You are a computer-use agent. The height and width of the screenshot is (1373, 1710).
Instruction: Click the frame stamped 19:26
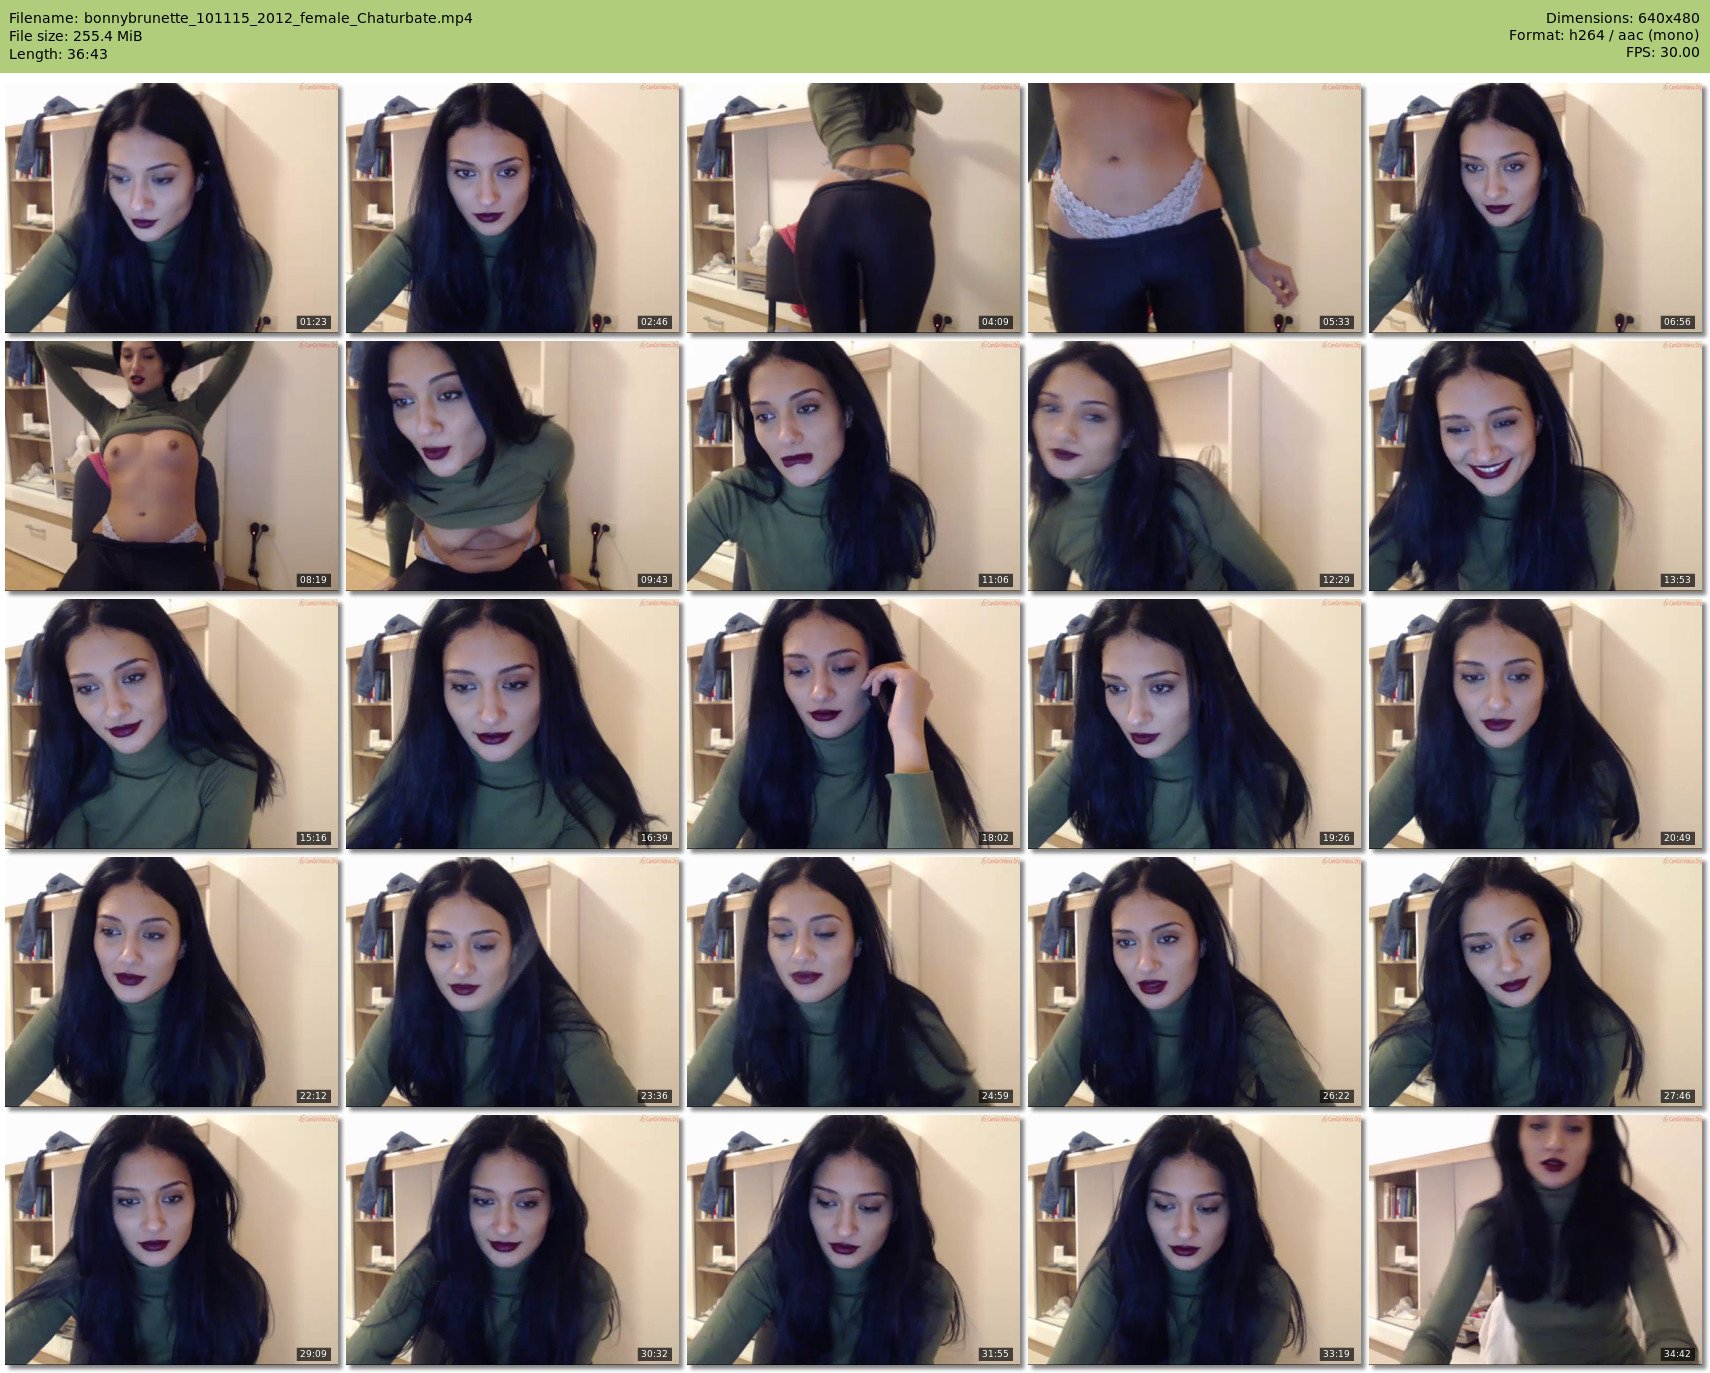tap(1195, 724)
